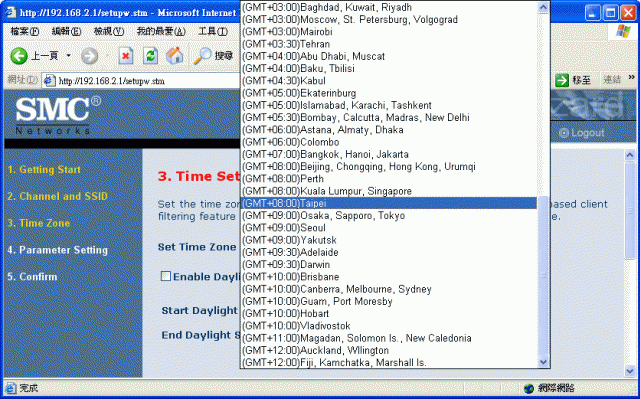Click the Internet zone globe icon
Image resolution: width=640 pixels, height=399 pixels.
pos(529,388)
